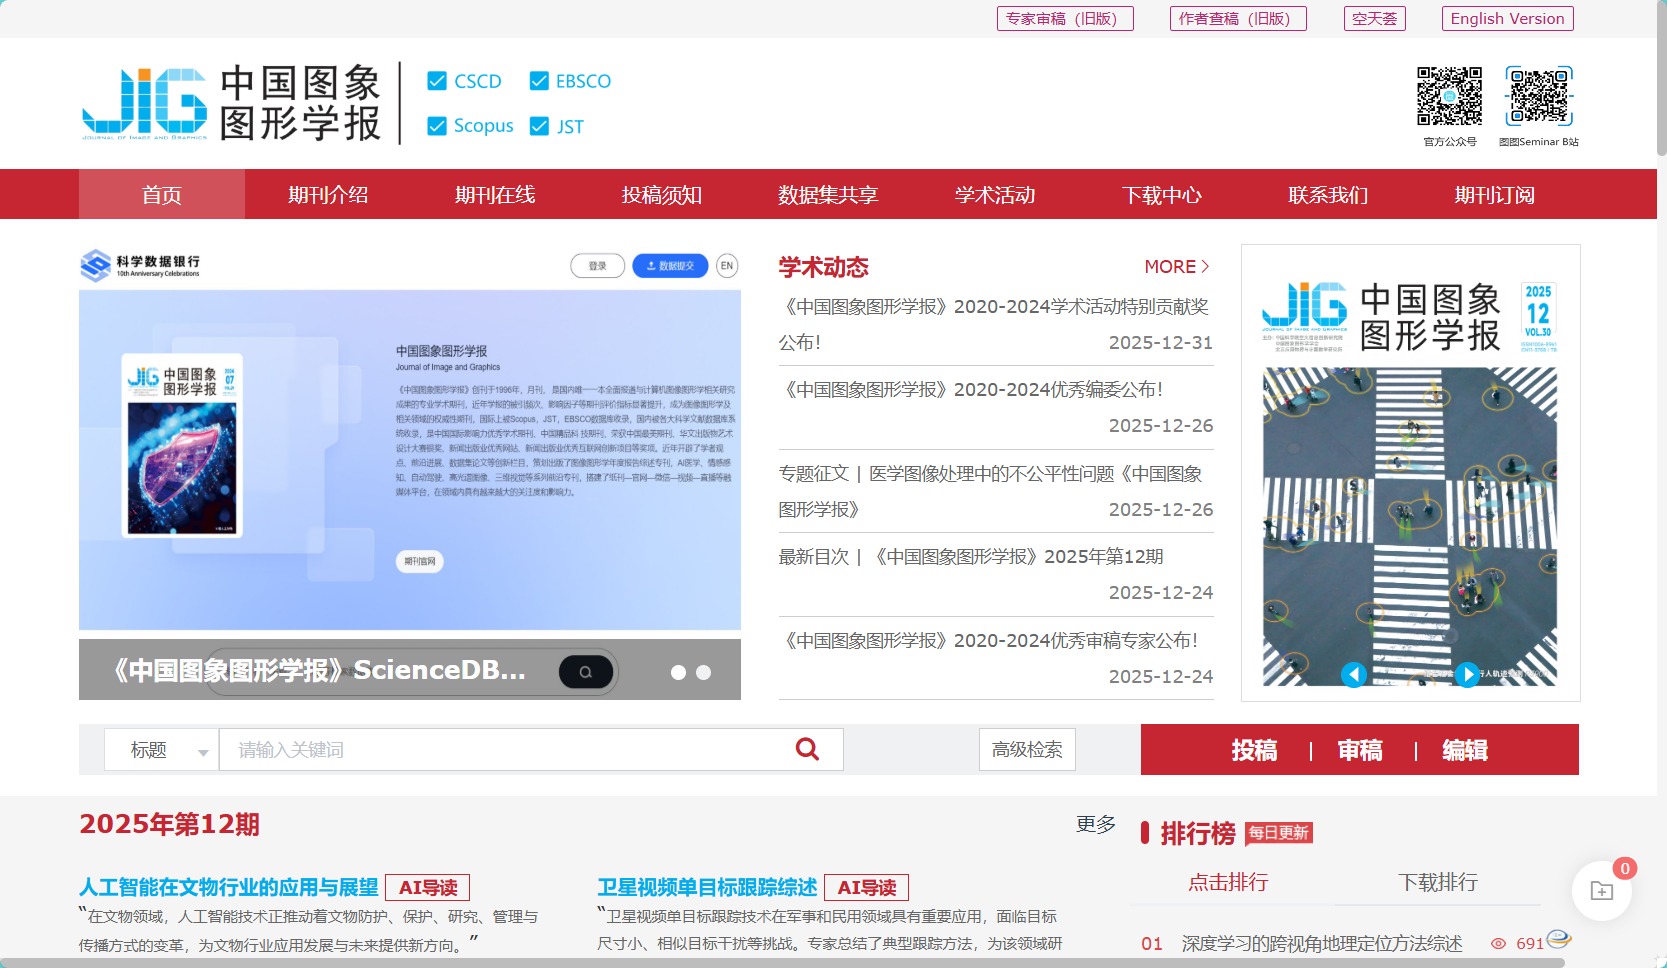Image resolution: width=1667 pixels, height=968 pixels.
Task: Open the 投稿须知 menu item
Action: (663, 194)
